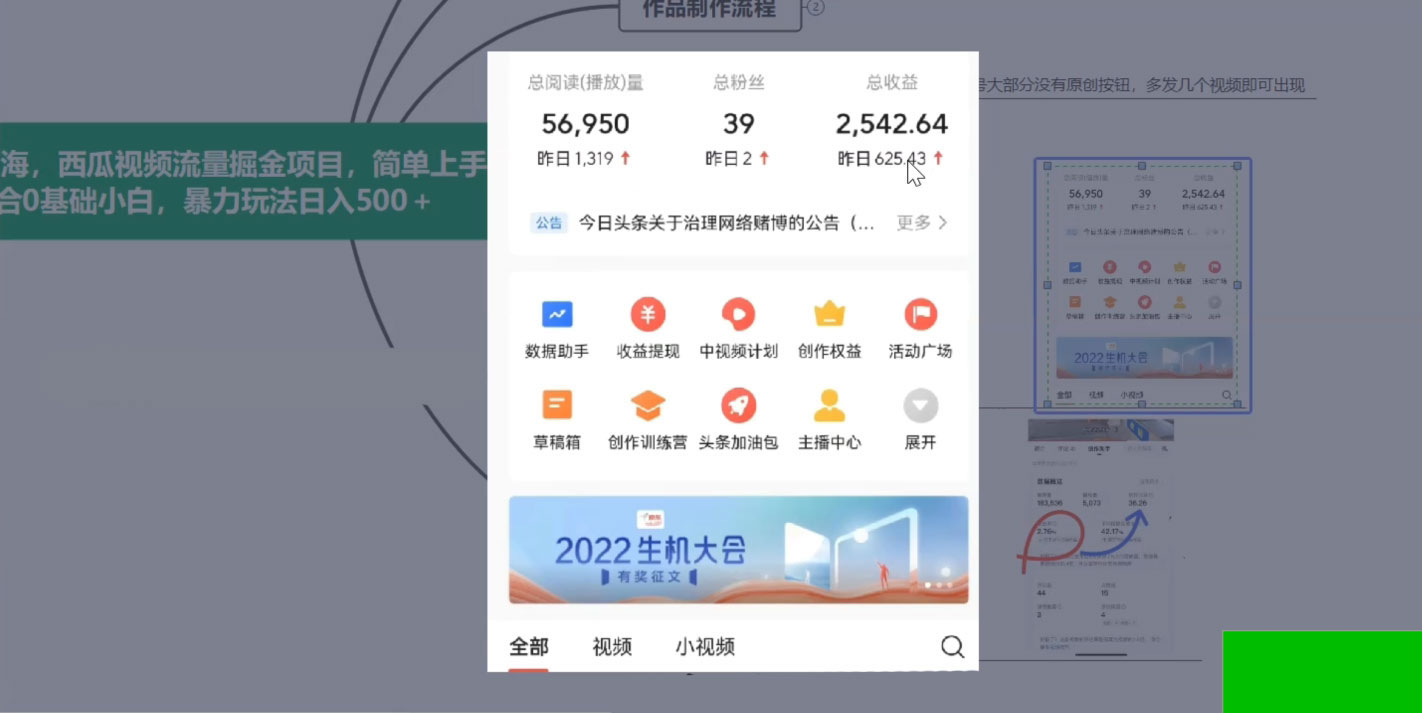Click 更多 to see more announcements
This screenshot has height=713, width=1422.
(921, 223)
